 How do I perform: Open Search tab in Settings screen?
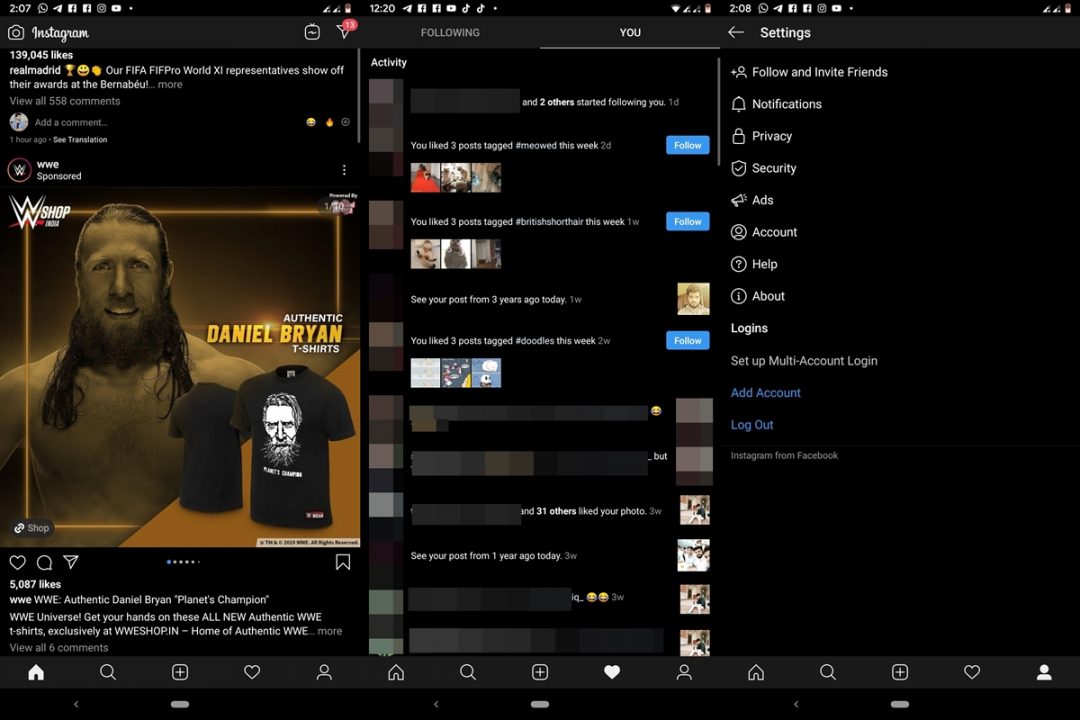[x=828, y=672]
